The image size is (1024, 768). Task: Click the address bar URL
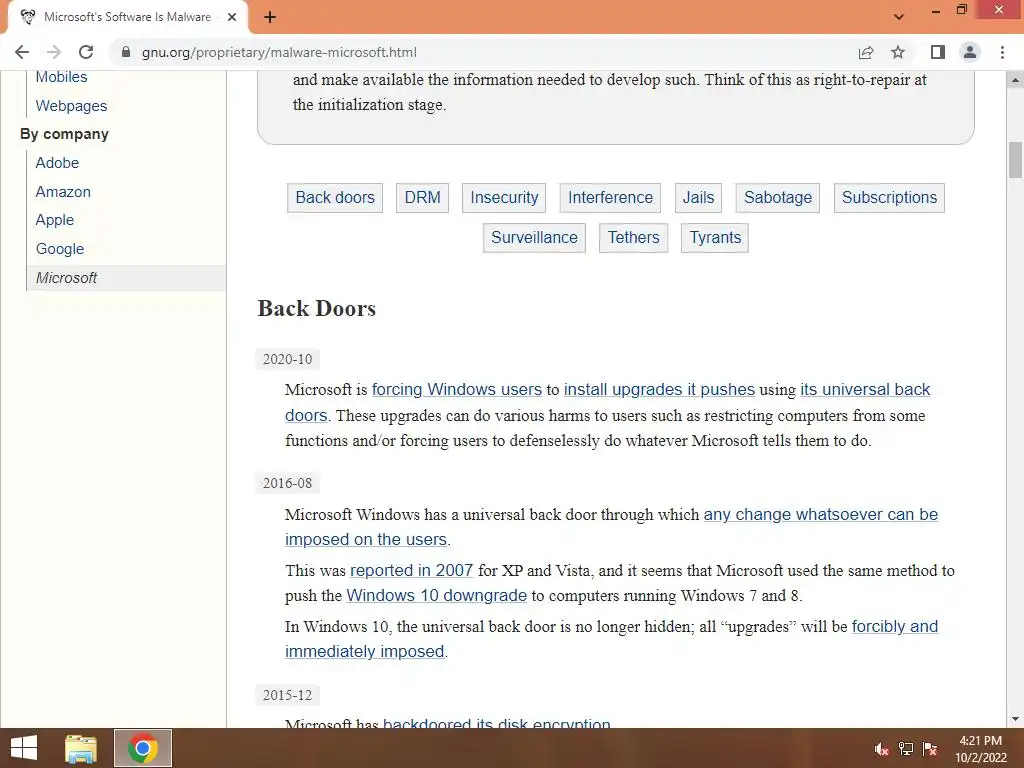coord(279,52)
